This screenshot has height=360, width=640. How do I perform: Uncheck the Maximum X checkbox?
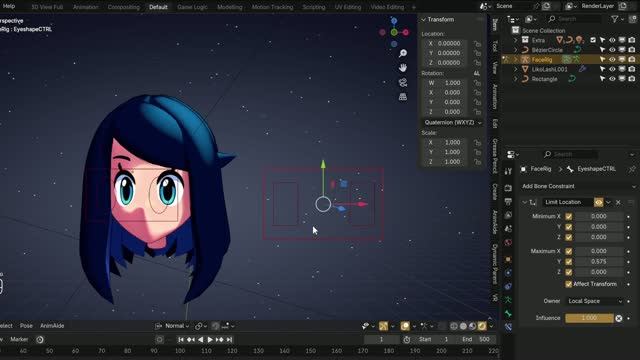coord(569,251)
